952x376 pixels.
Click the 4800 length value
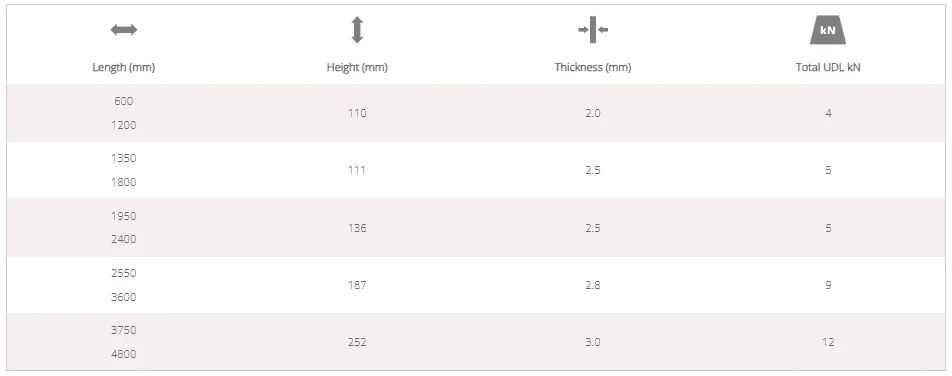tap(124, 354)
